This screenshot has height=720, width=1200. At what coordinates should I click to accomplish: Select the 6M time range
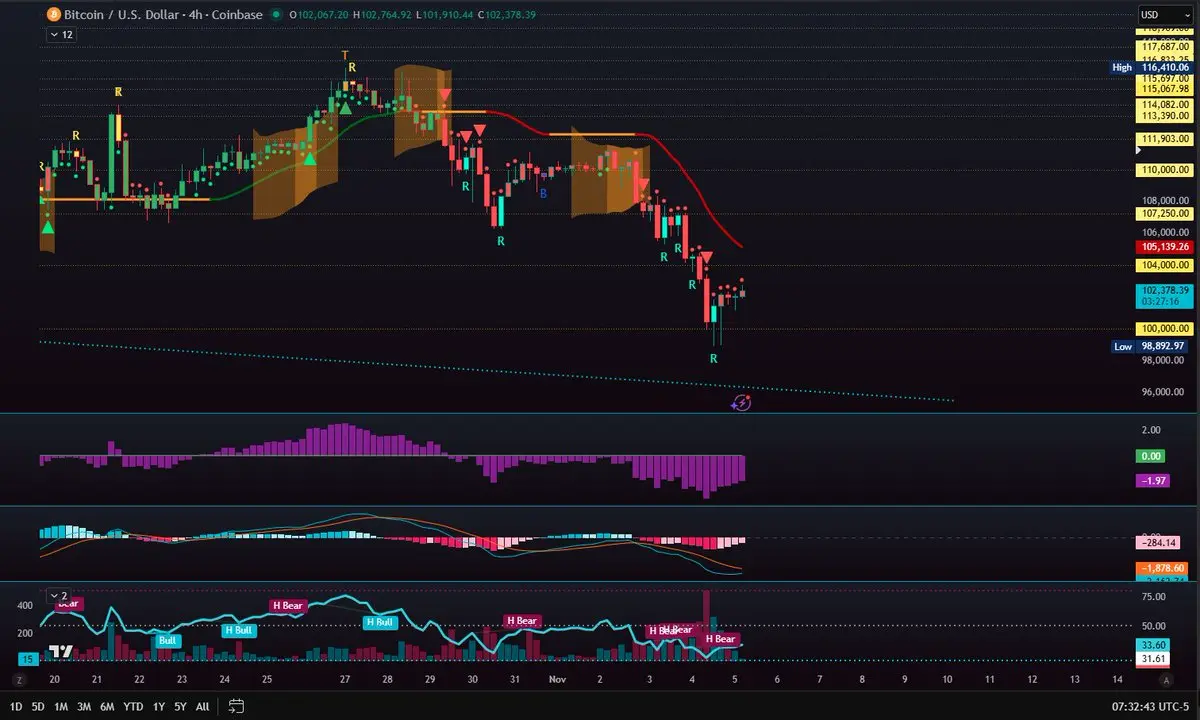(x=108, y=706)
